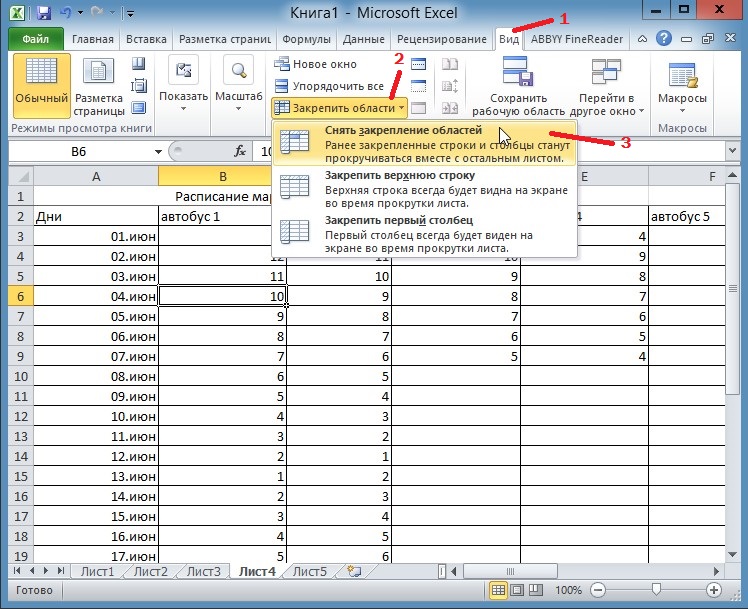This screenshot has width=748, height=609.
Task: Open the Лист2 sheet tab
Action: (150, 571)
